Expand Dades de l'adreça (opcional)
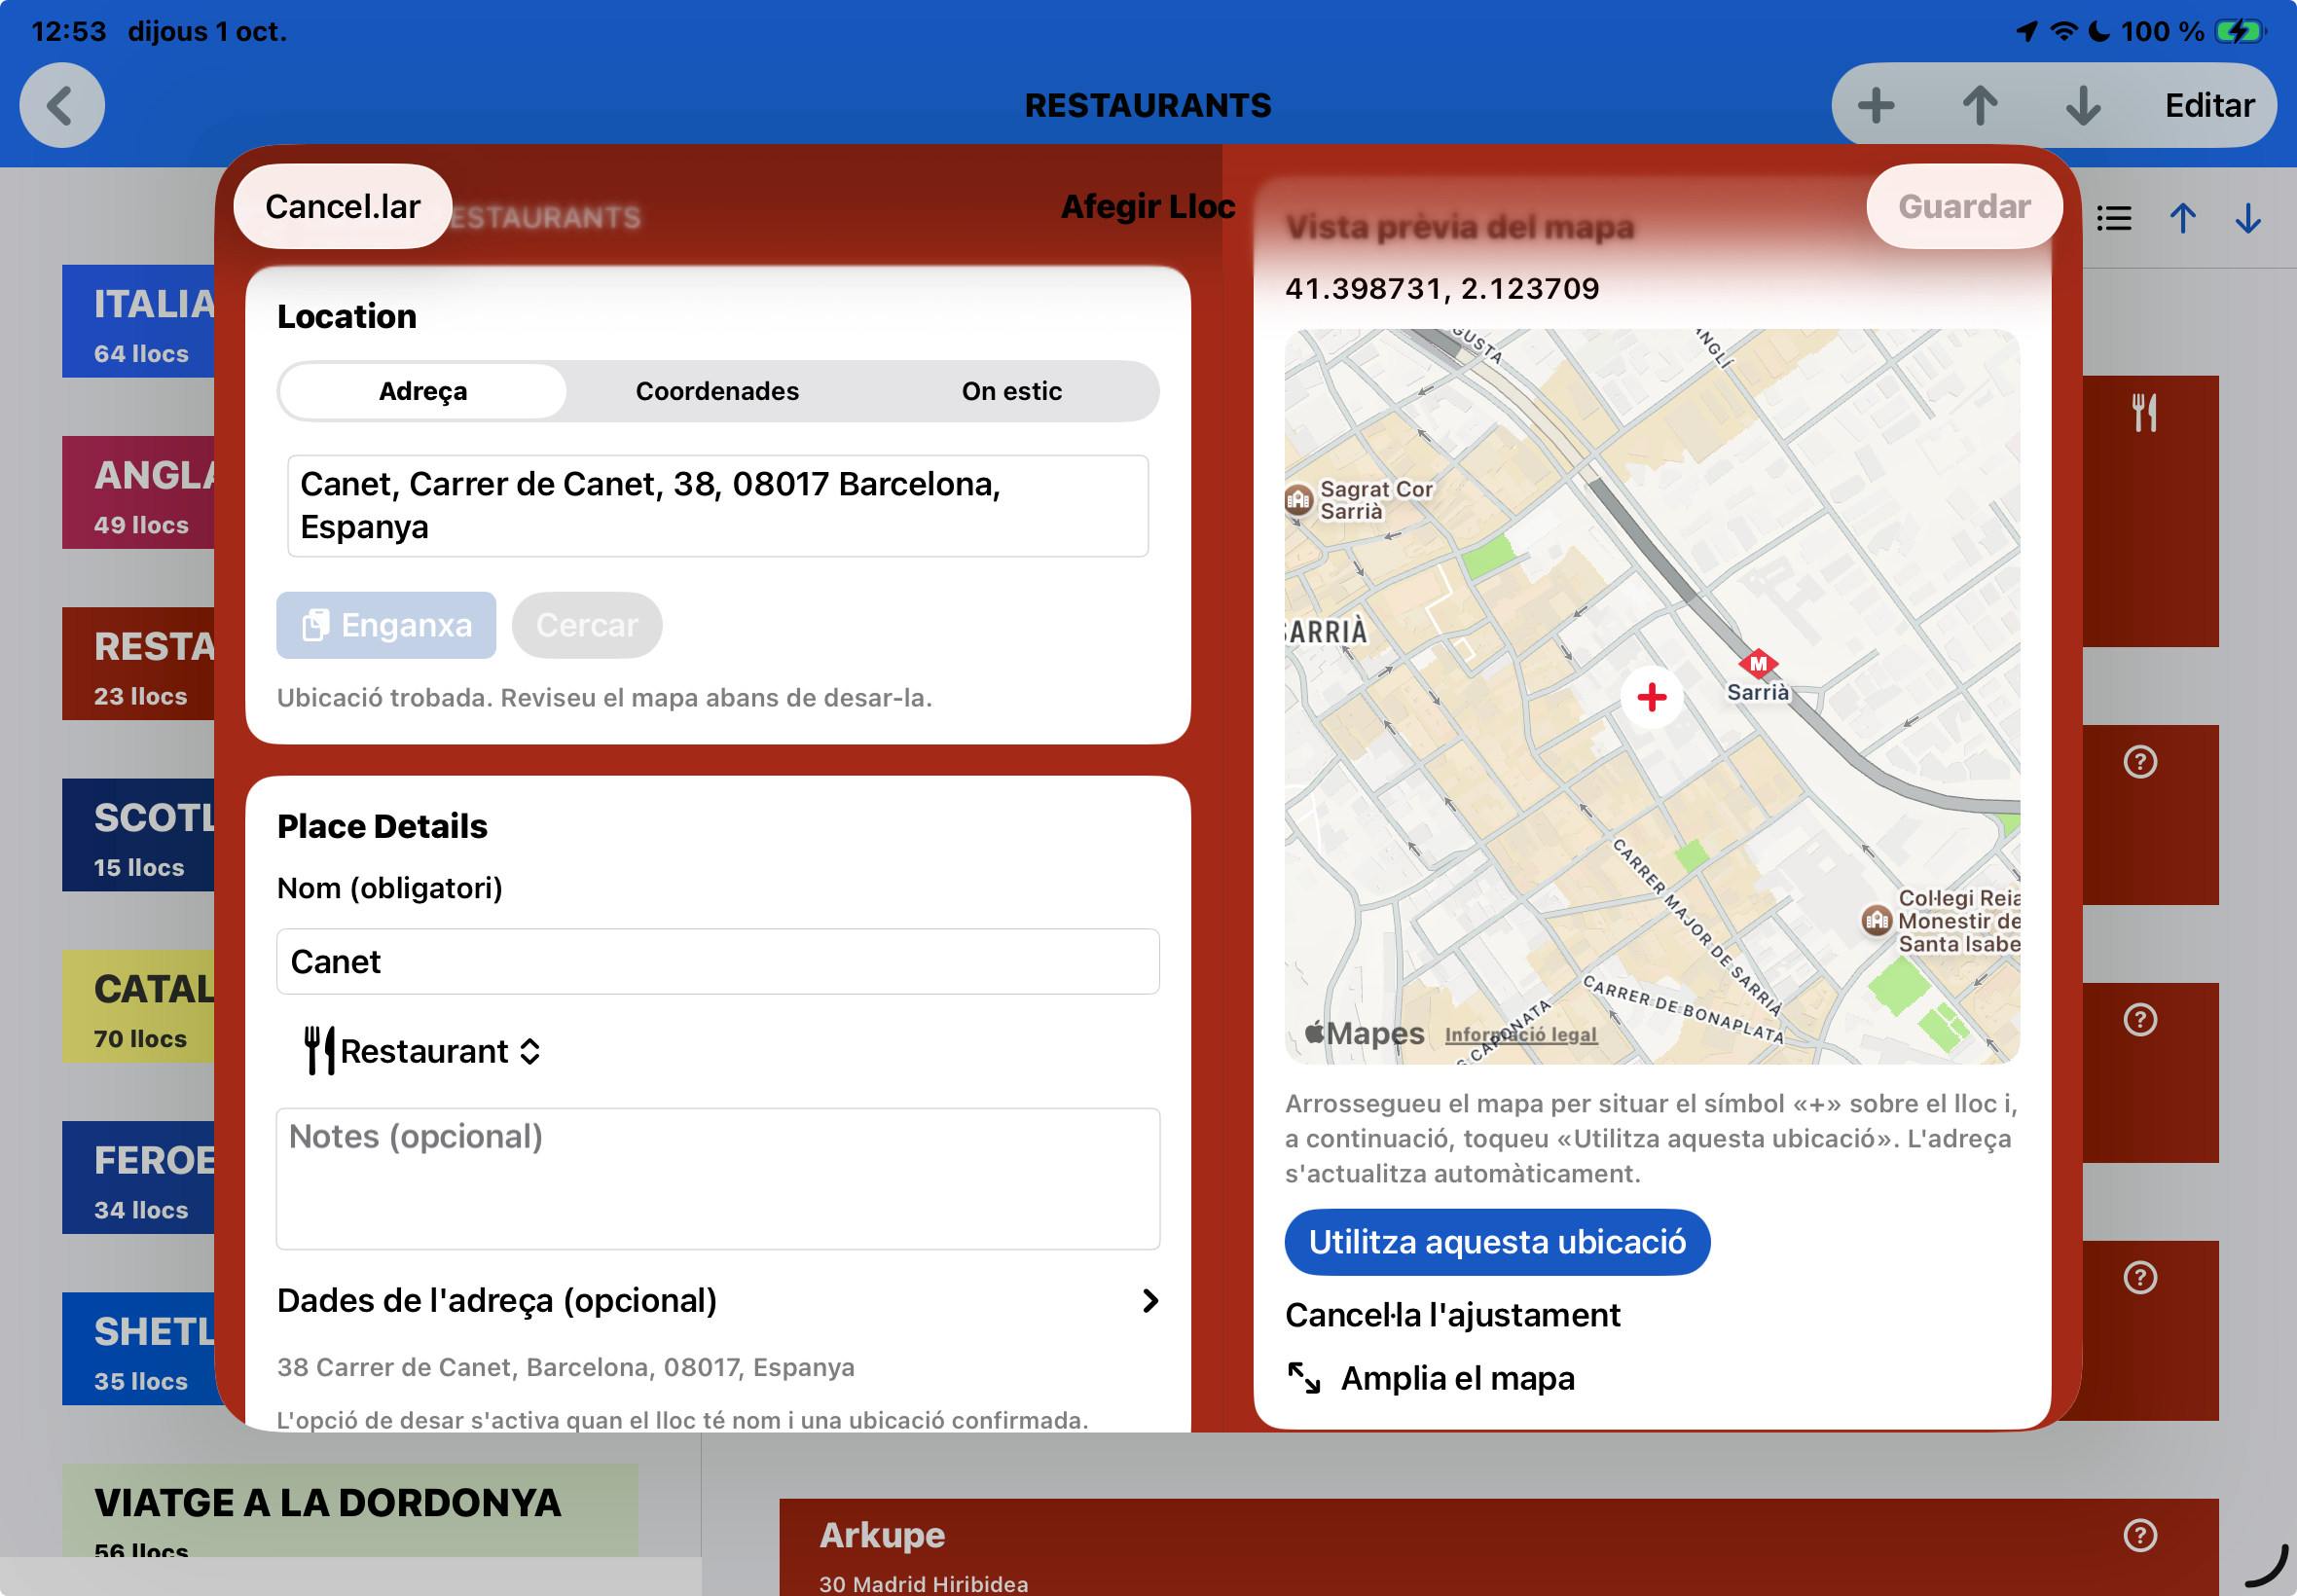Viewport: 2297px width, 1596px height. [x=717, y=1300]
